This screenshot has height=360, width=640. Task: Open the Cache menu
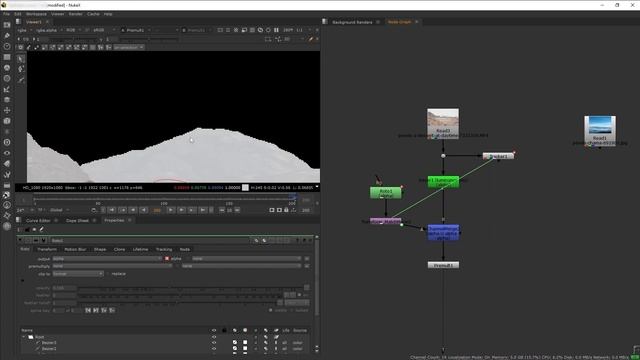point(93,14)
